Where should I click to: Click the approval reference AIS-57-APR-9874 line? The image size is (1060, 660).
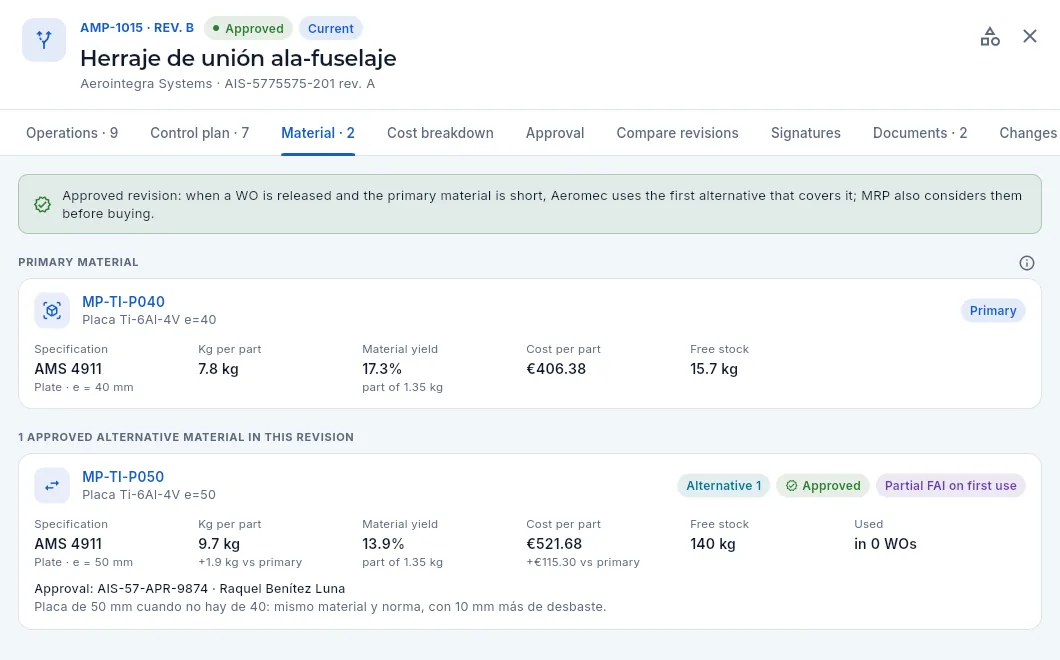click(190, 589)
